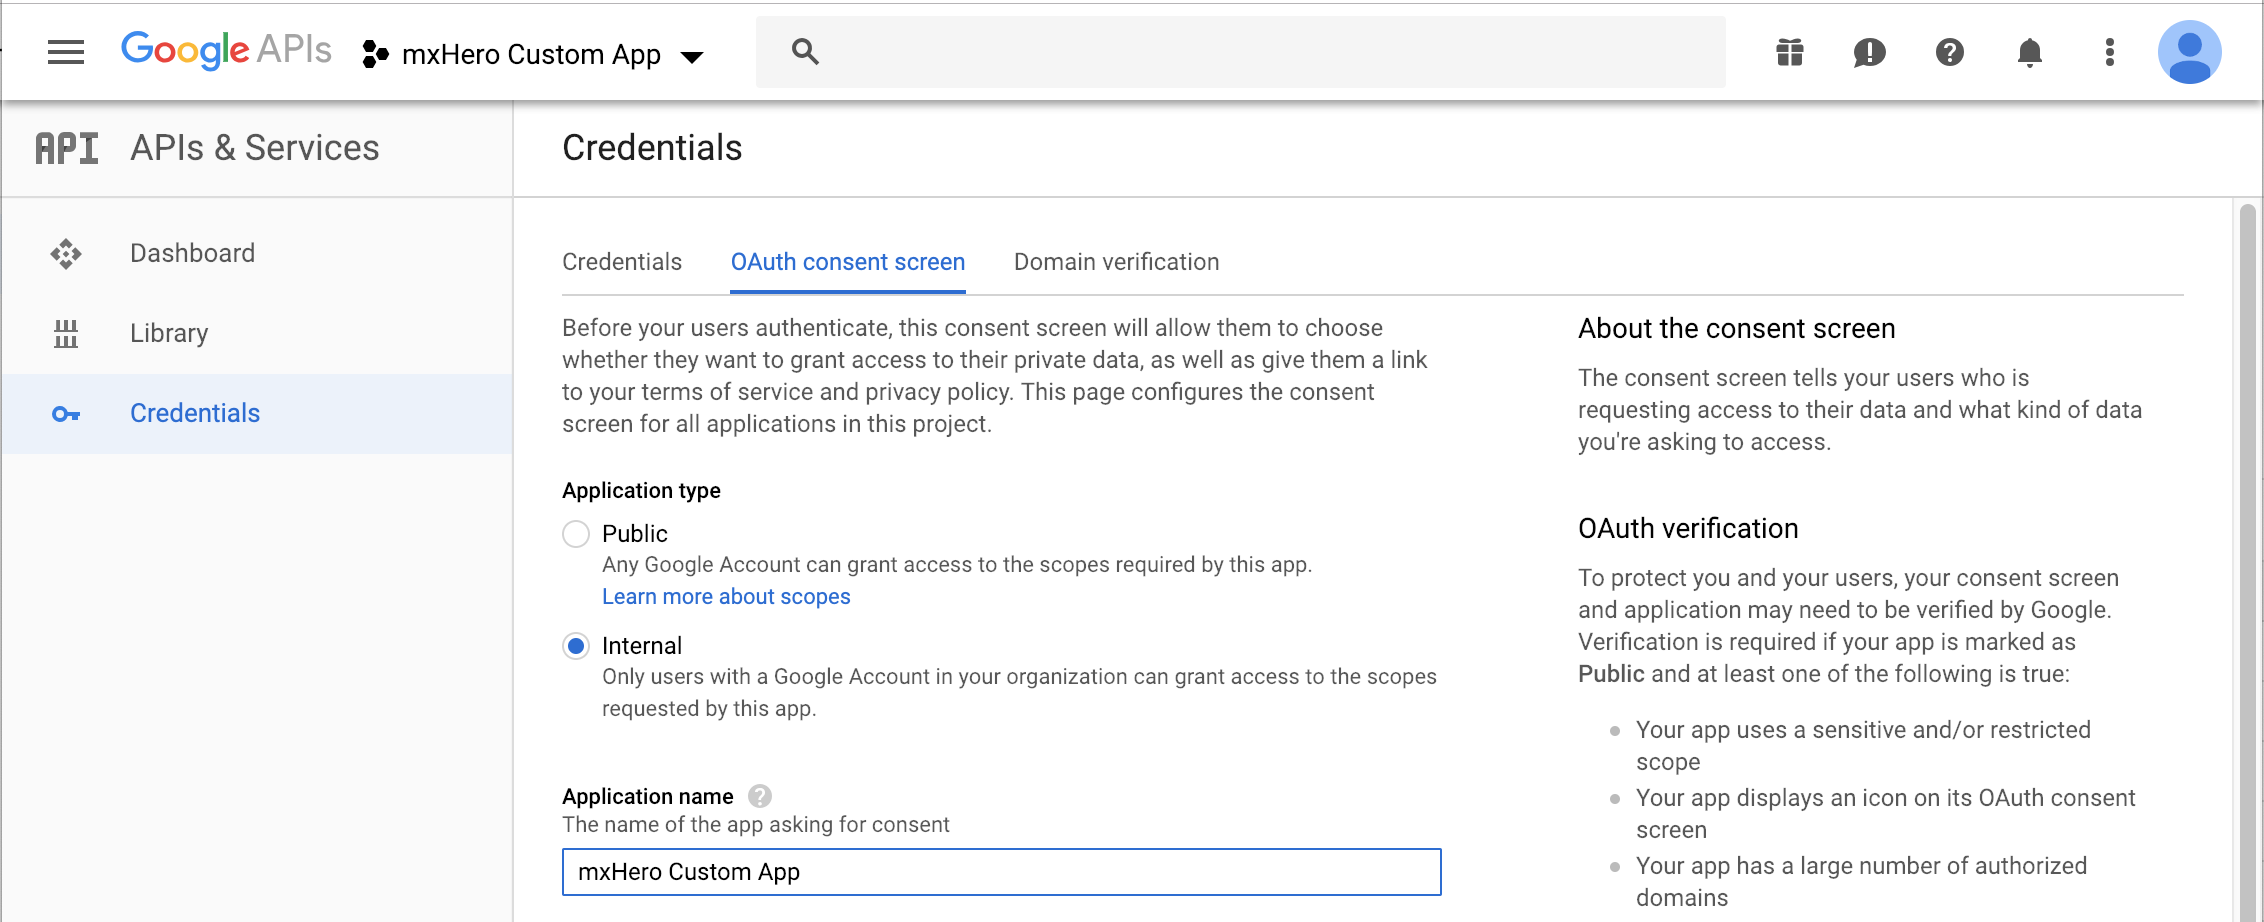The width and height of the screenshot is (2264, 922).
Task: Click the key icon beside Credentials
Action: [x=66, y=414]
